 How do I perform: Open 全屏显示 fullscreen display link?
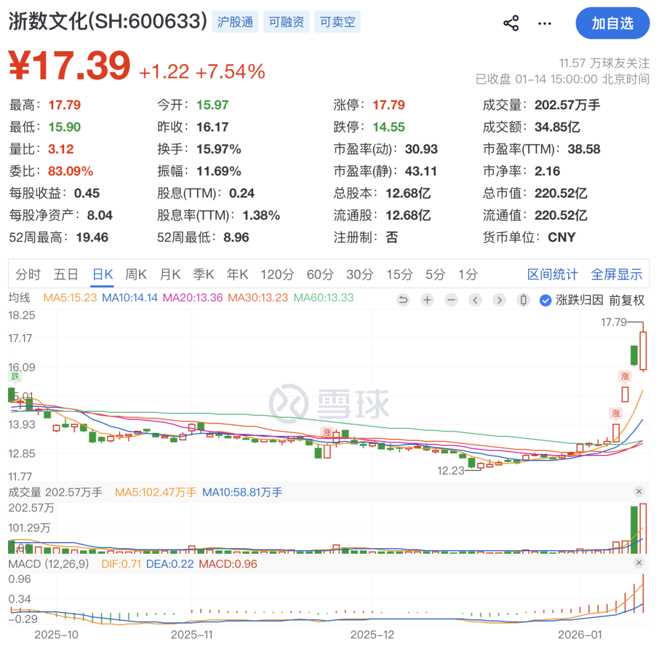[x=616, y=274]
